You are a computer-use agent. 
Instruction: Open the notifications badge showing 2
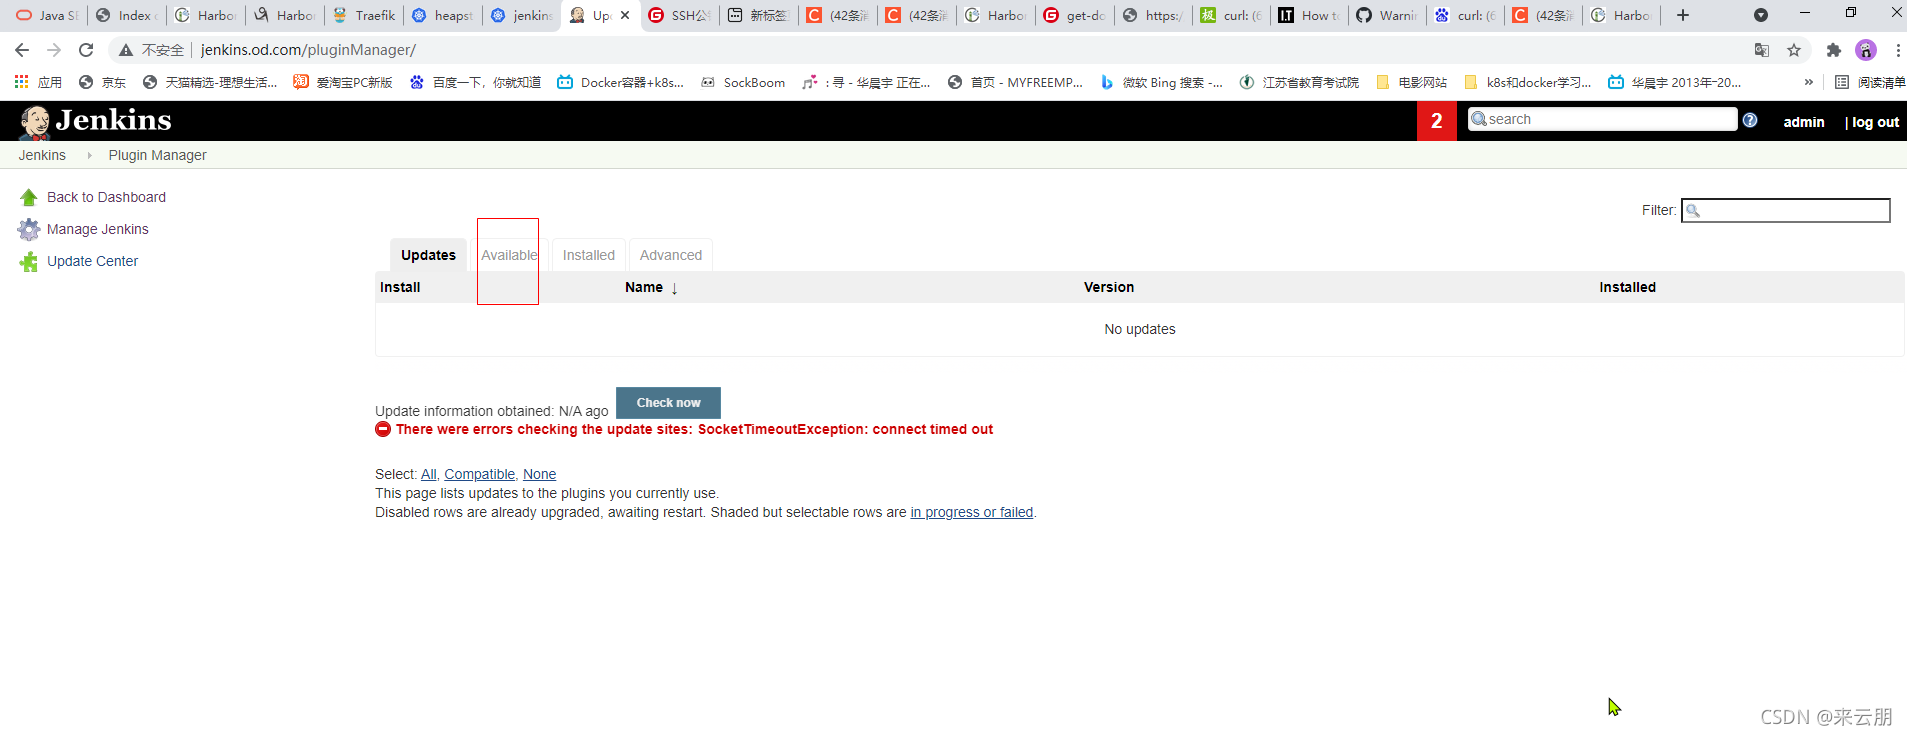click(1436, 121)
